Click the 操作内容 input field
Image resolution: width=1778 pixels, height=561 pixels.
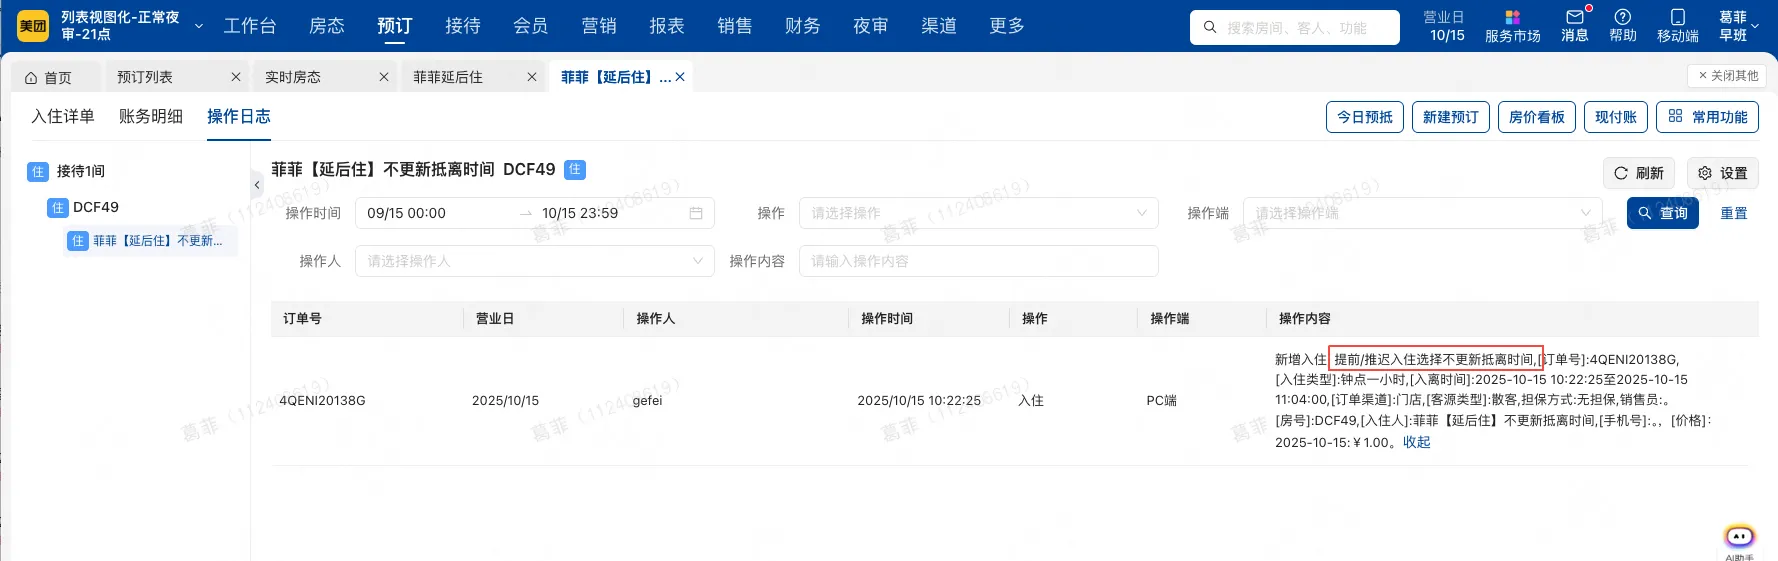point(978,261)
